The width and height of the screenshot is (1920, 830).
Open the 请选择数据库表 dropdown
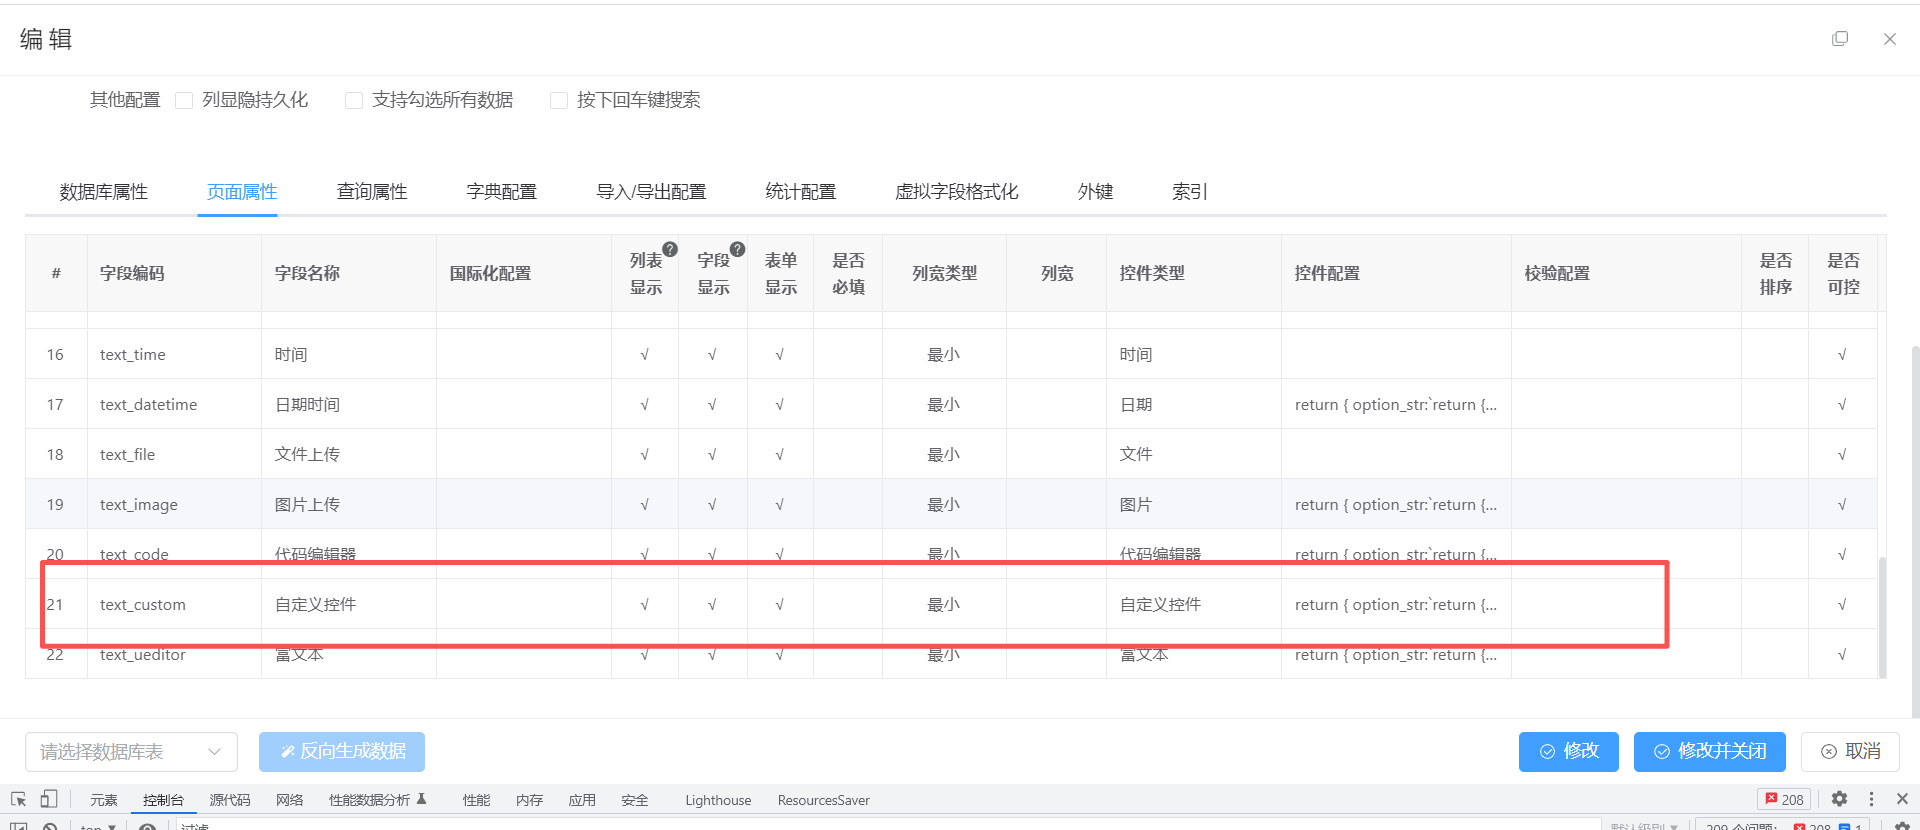tap(131, 752)
